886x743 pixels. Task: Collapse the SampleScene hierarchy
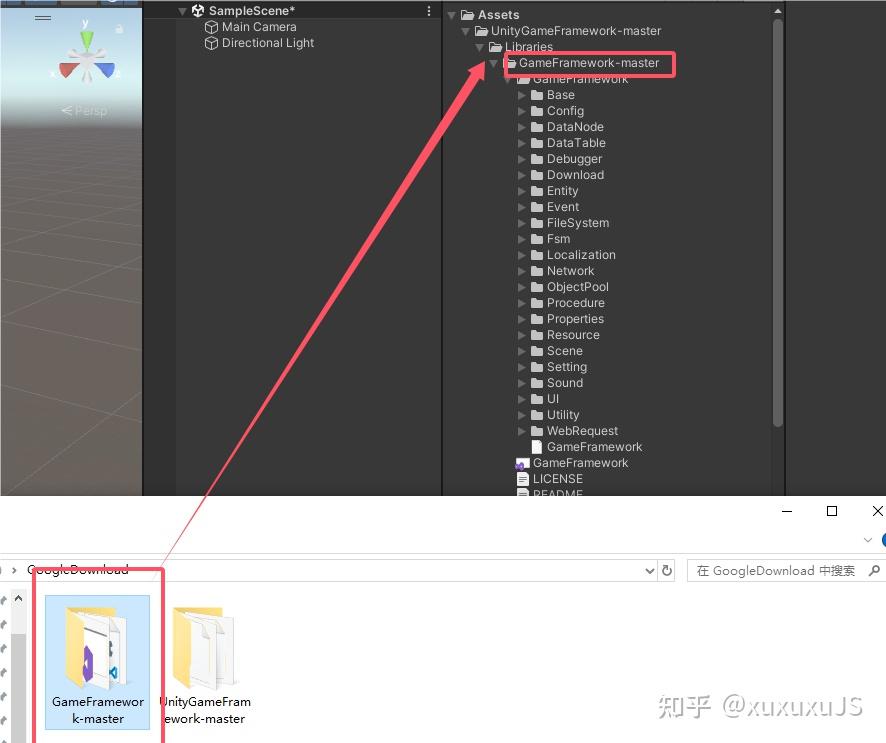coord(183,9)
